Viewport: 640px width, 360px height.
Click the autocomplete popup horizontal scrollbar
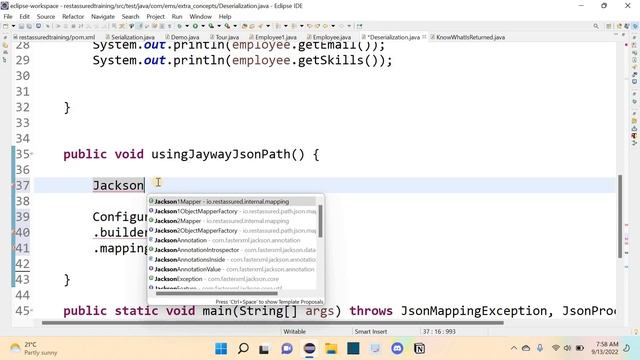click(217, 293)
